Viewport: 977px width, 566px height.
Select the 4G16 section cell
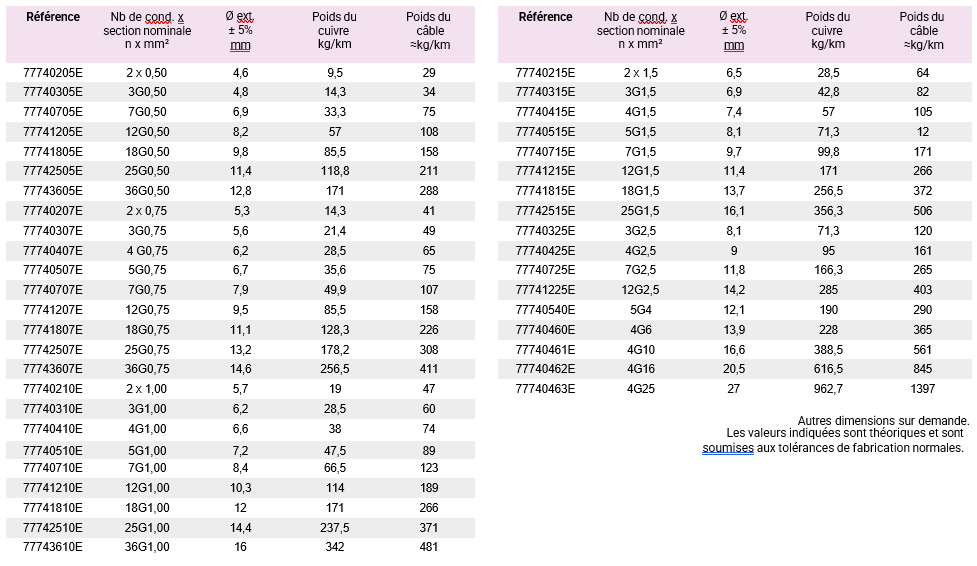pyautogui.click(x=641, y=368)
